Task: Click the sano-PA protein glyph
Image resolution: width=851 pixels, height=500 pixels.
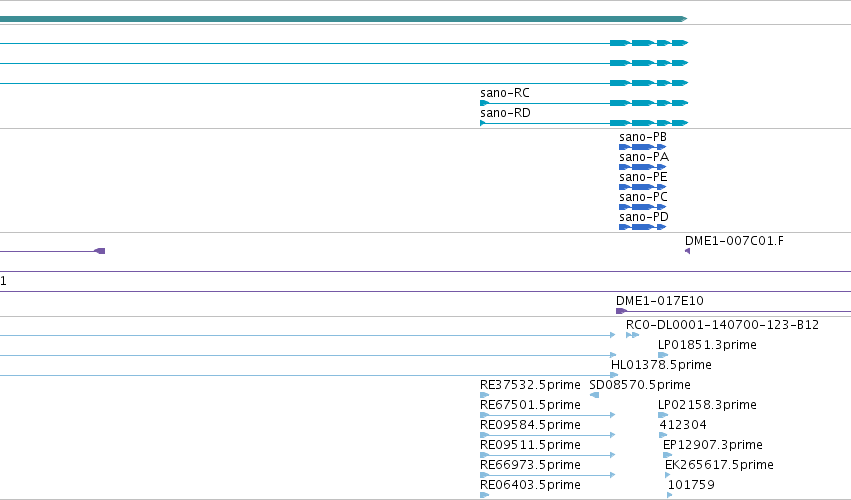Action: [643, 167]
